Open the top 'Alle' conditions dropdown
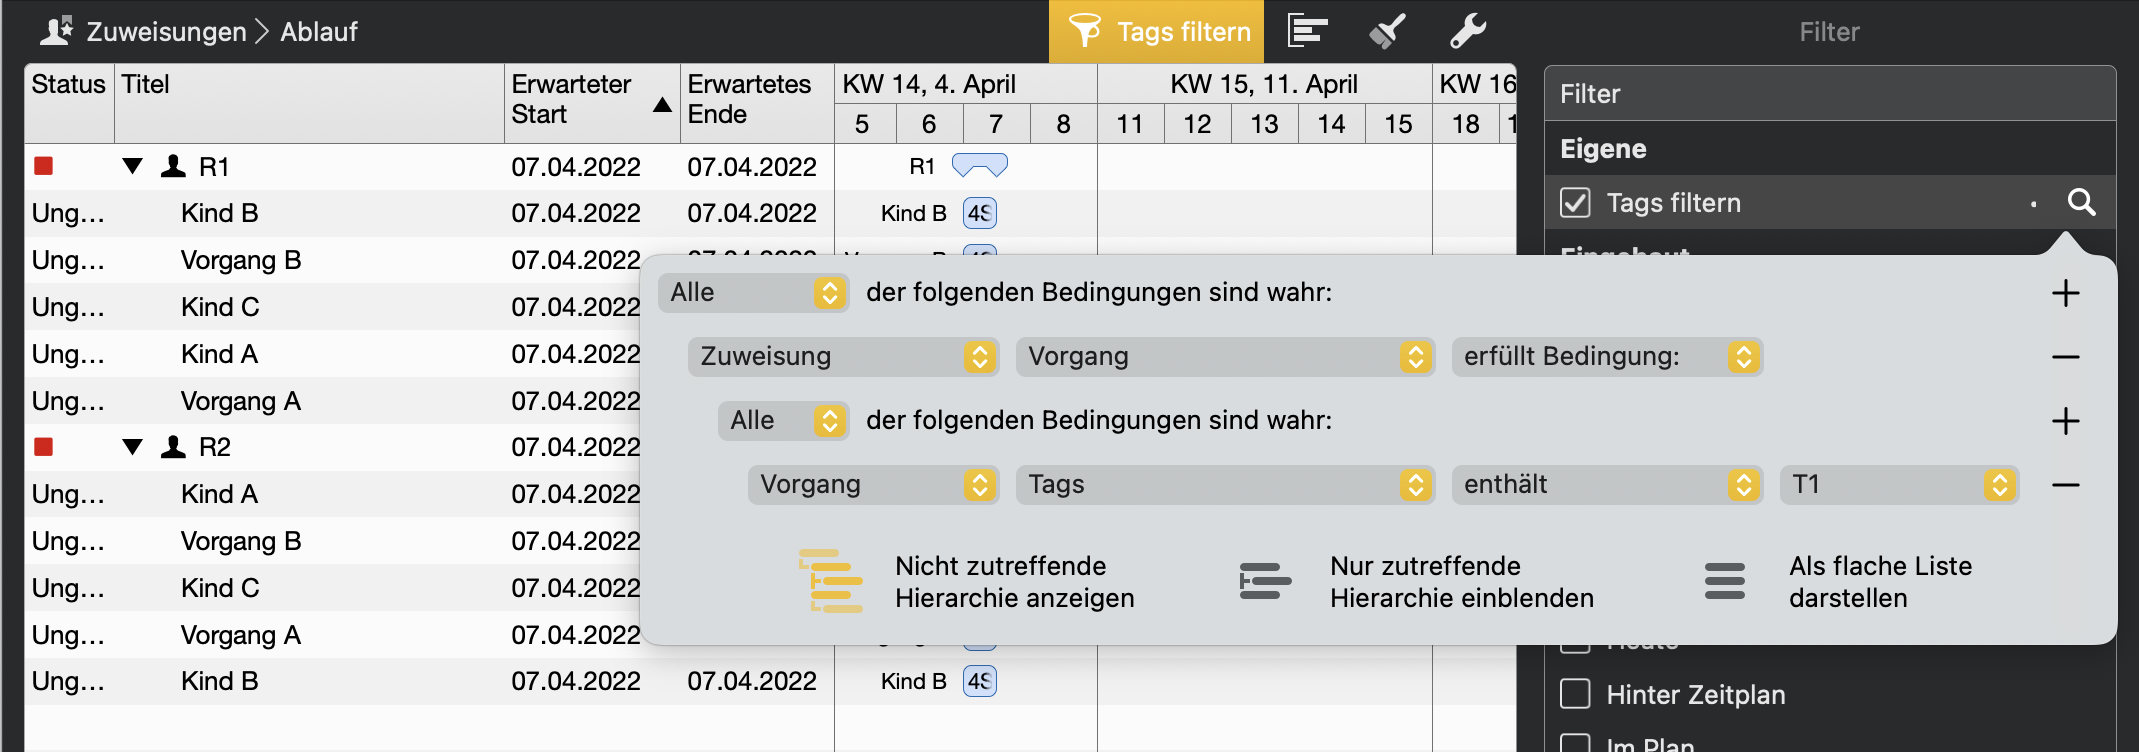2139x752 pixels. (753, 293)
